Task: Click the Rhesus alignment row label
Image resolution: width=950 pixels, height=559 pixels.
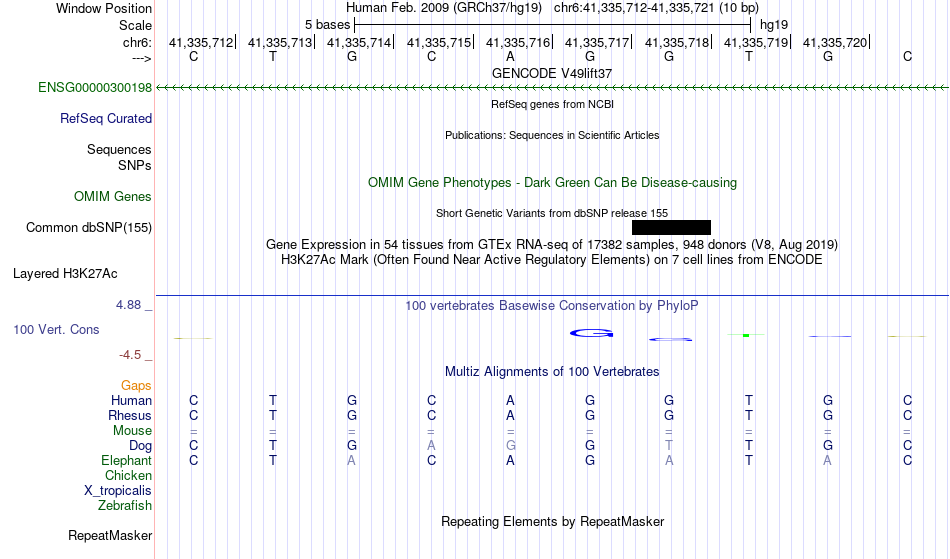Action: tap(130, 416)
